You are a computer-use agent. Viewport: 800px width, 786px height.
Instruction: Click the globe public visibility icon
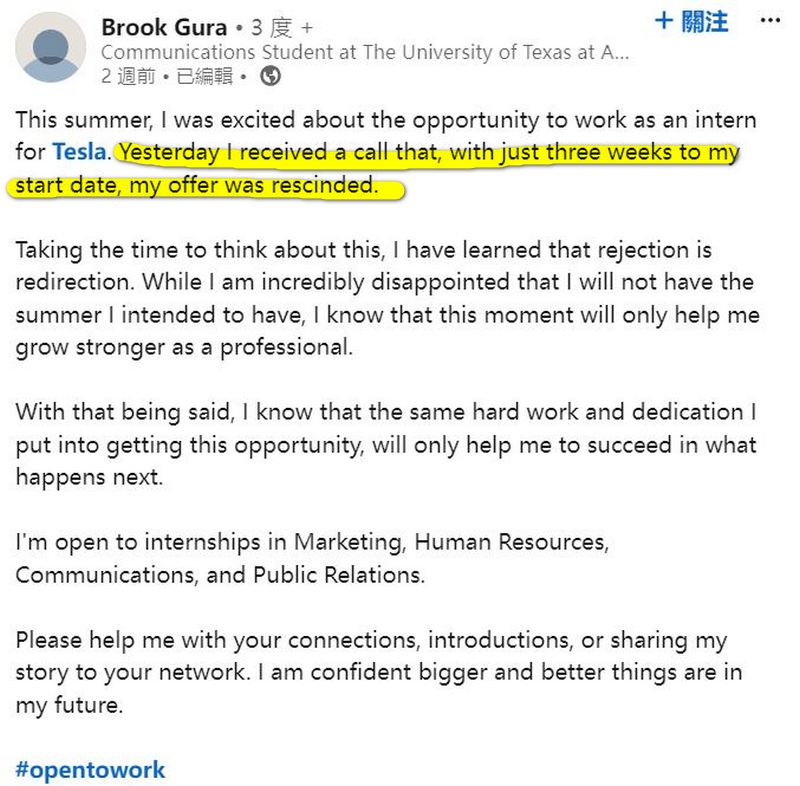(270, 77)
